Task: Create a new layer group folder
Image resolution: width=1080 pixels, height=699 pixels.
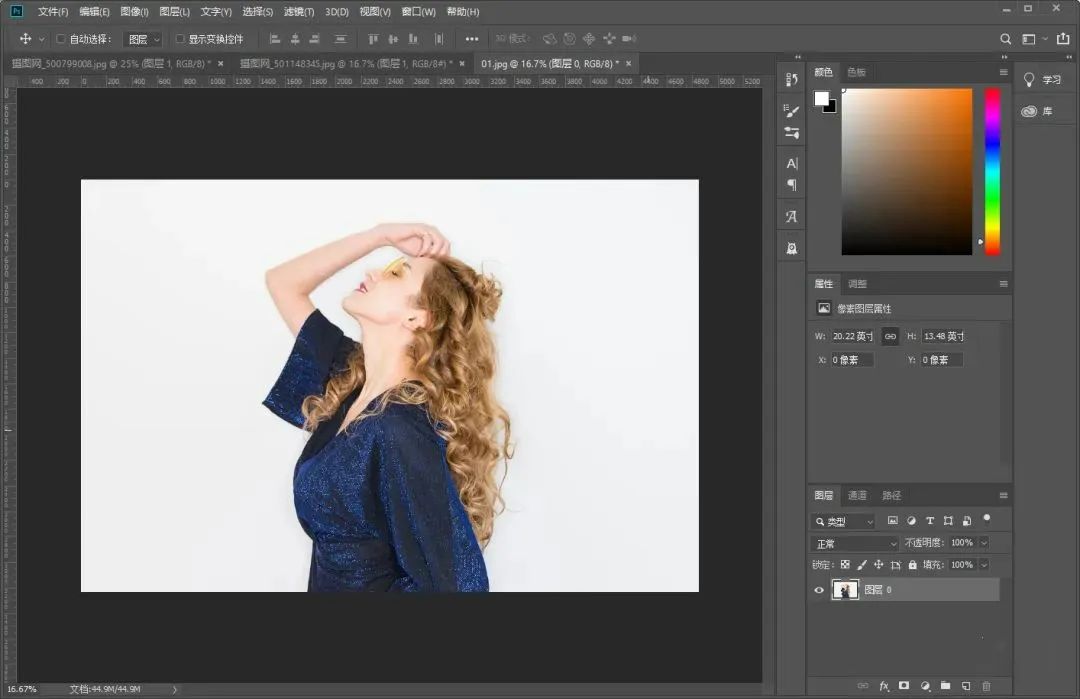Action: [x=945, y=686]
